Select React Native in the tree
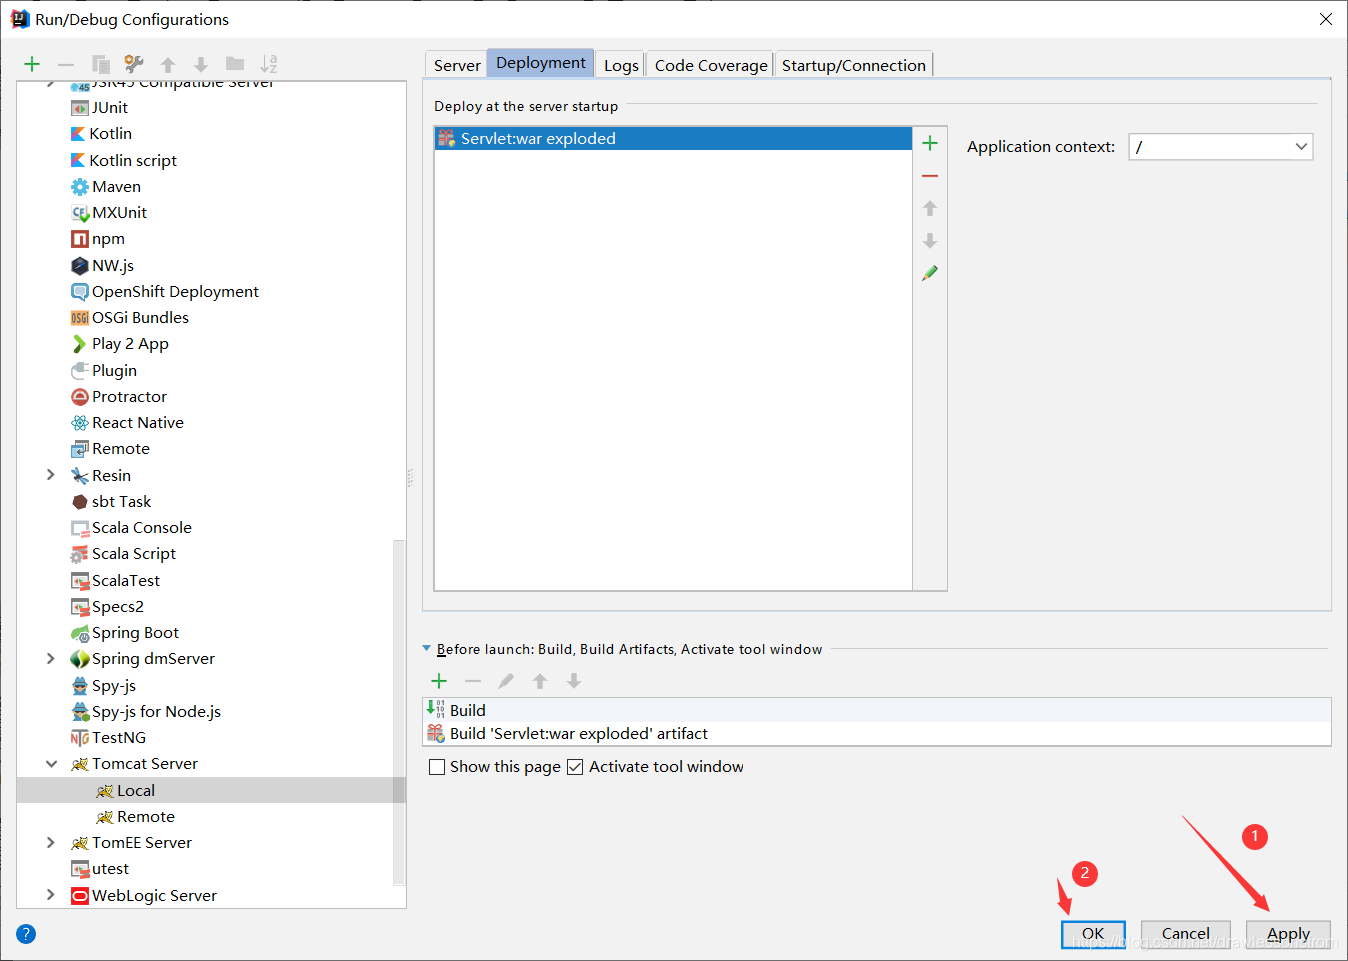 click(138, 422)
